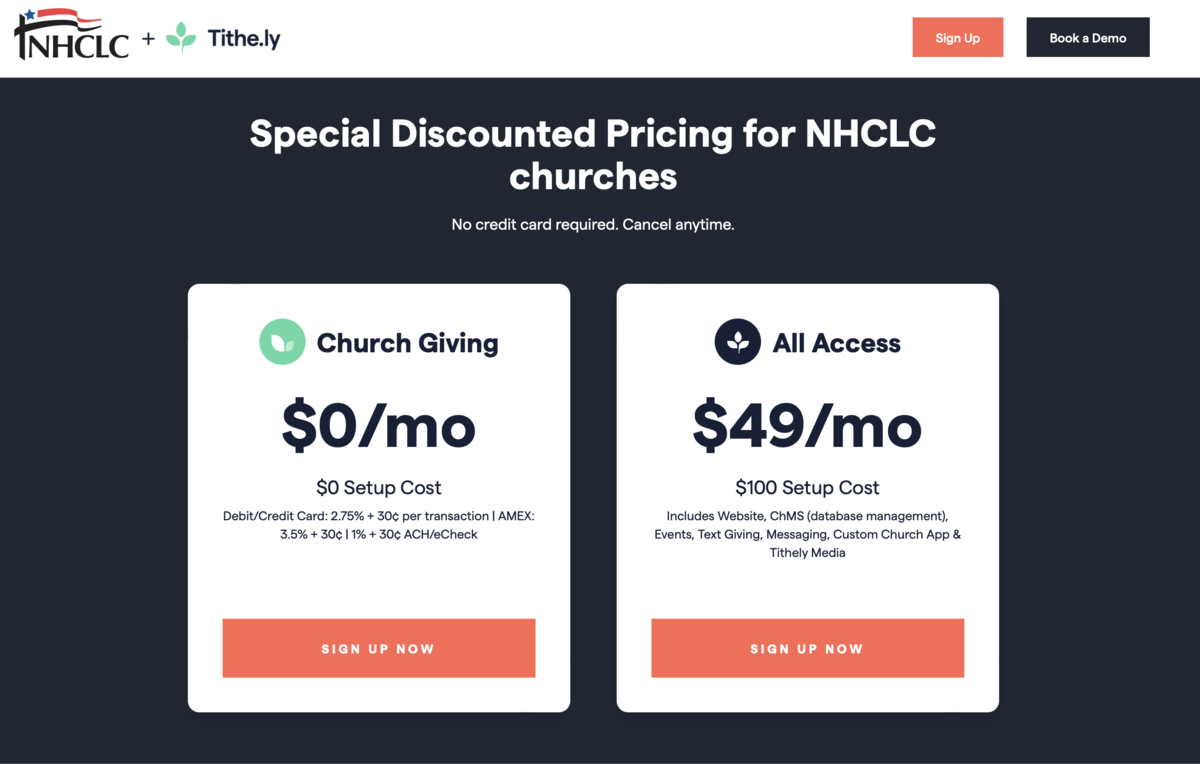Click SIGN UP NOW under Church Giving
This screenshot has height=764, width=1200.
[378, 648]
